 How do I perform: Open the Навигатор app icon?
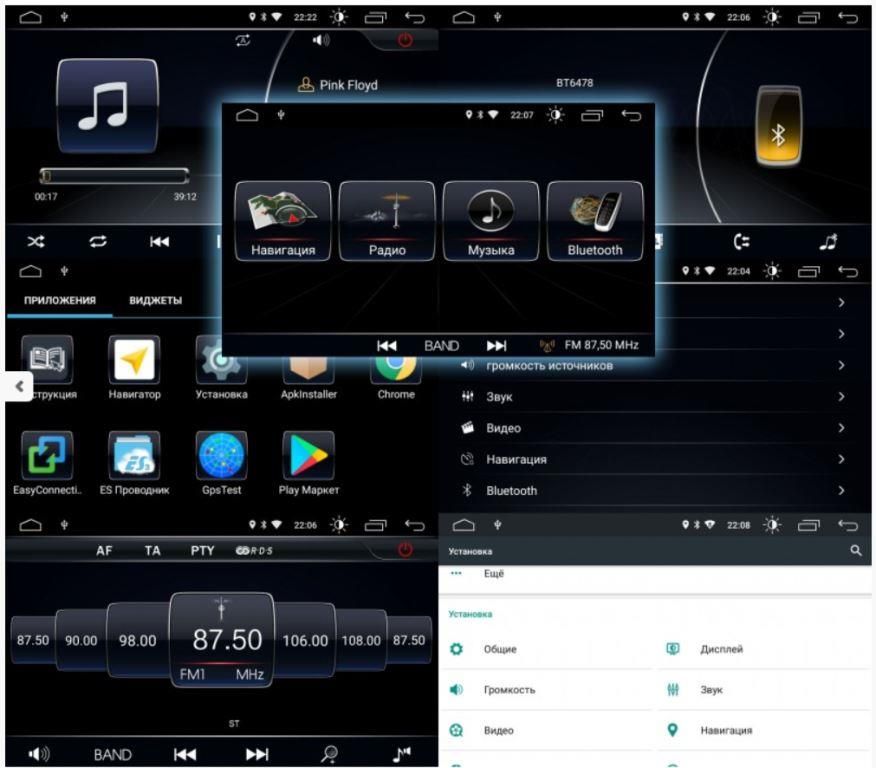click(x=134, y=360)
